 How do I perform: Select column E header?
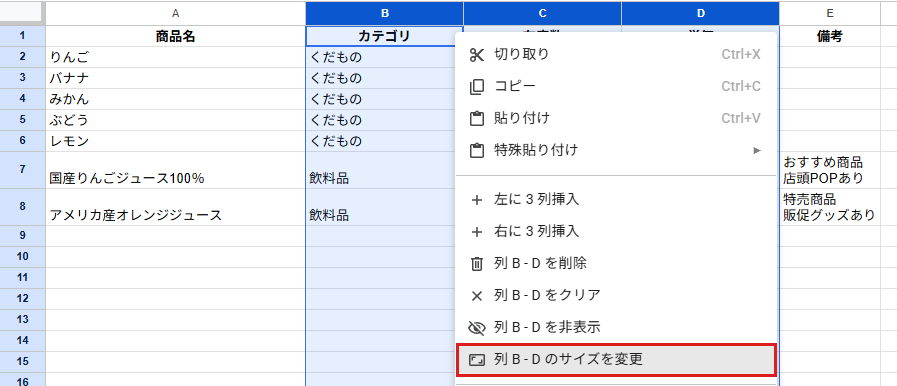pyautogui.click(x=829, y=13)
